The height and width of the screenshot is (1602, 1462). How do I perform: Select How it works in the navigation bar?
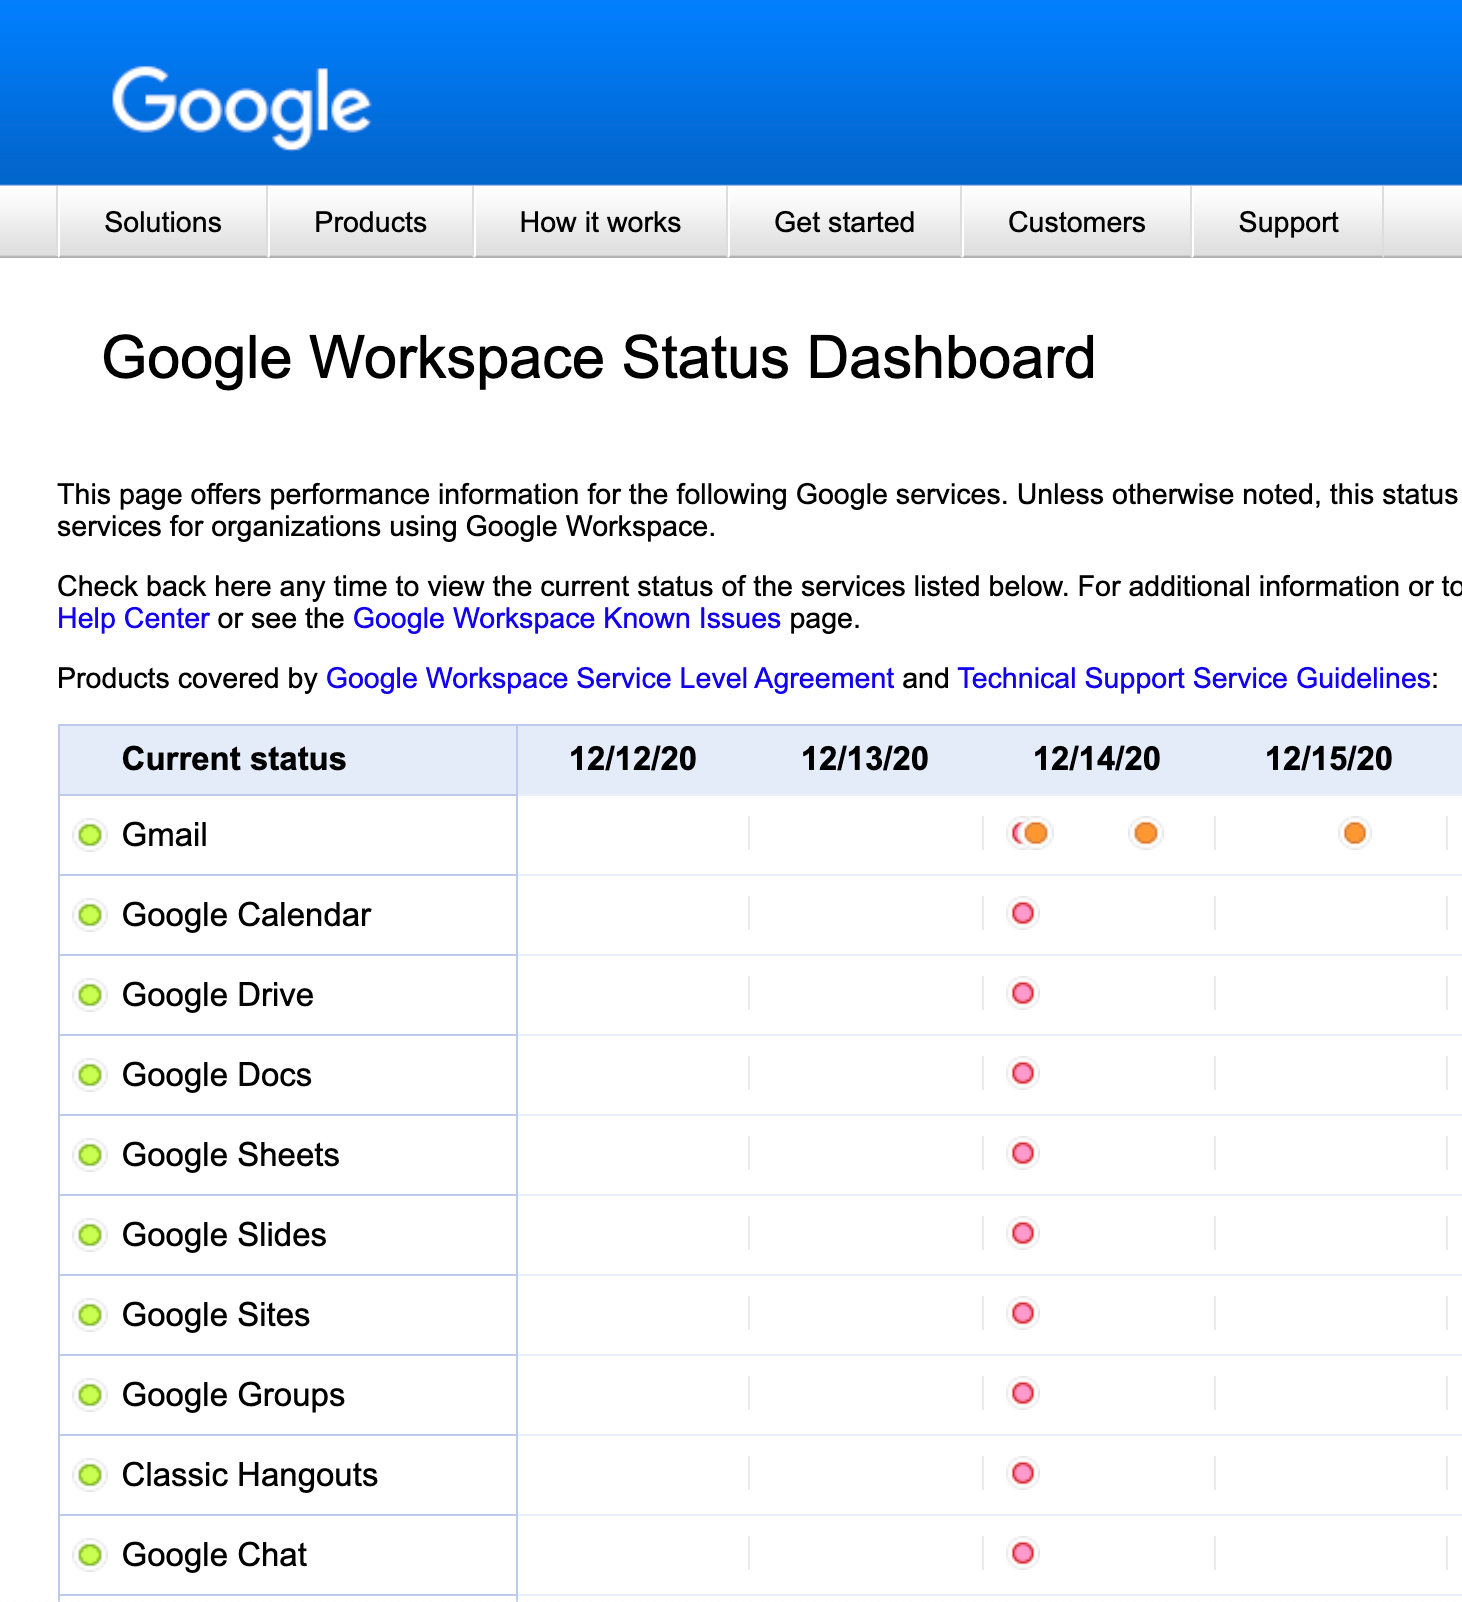600,222
